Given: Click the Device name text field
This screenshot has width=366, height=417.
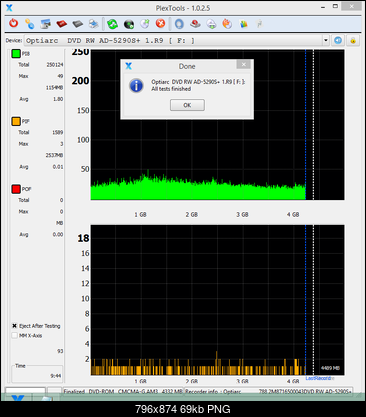Looking at the screenshot, I should click(174, 40).
